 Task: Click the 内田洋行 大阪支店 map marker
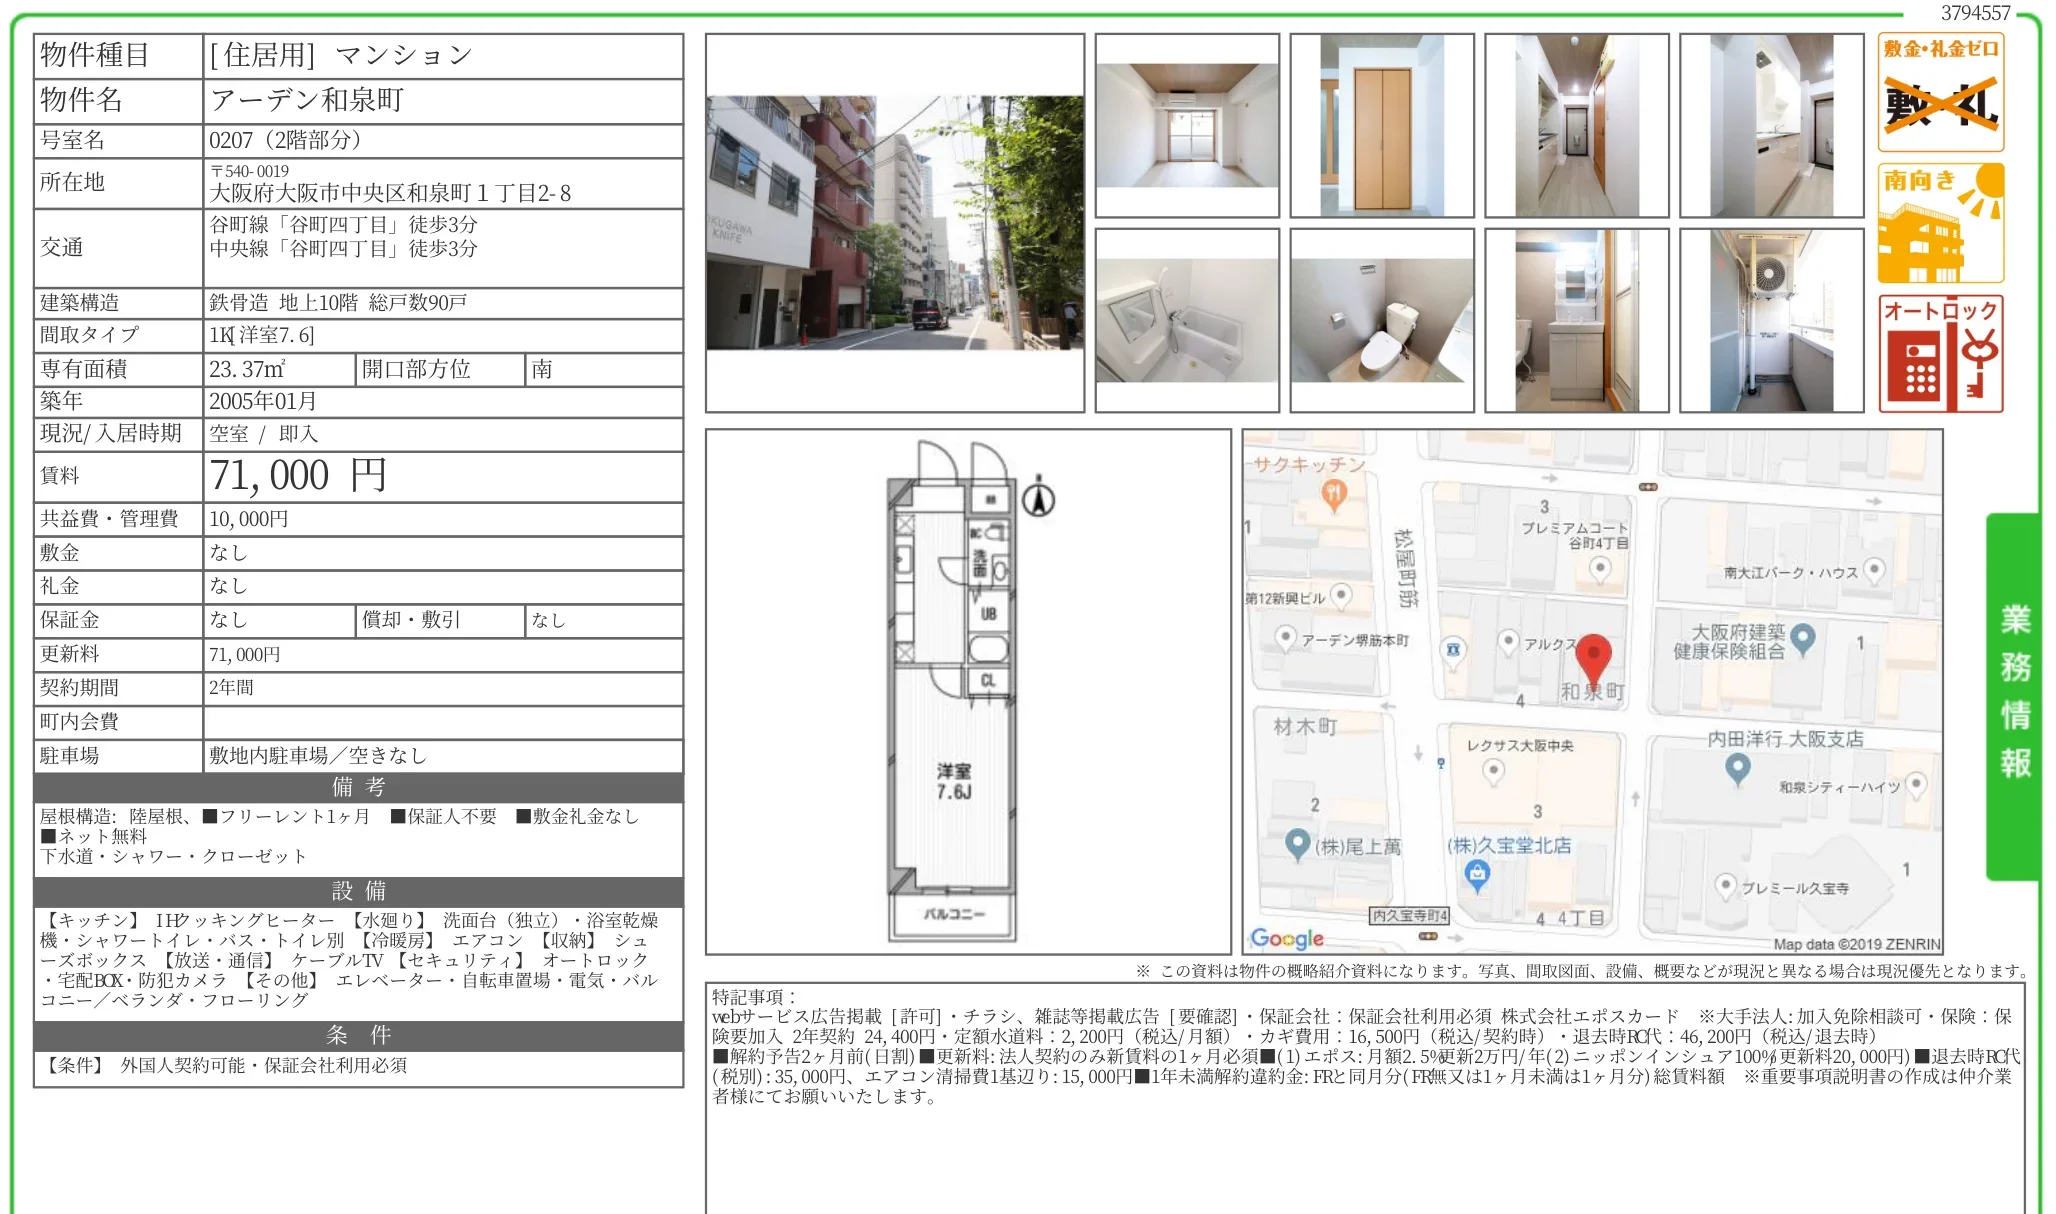(1738, 768)
